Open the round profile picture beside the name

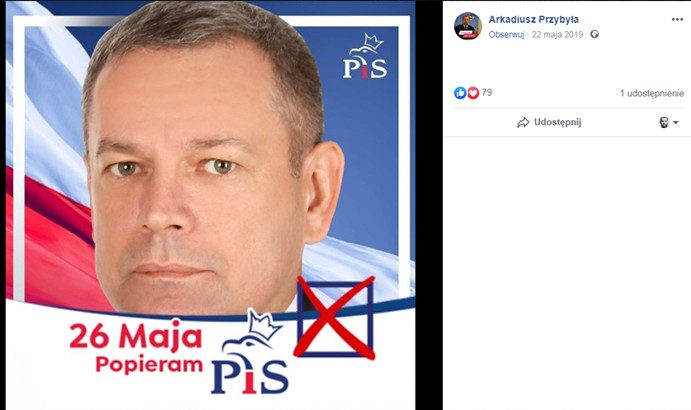468,26
